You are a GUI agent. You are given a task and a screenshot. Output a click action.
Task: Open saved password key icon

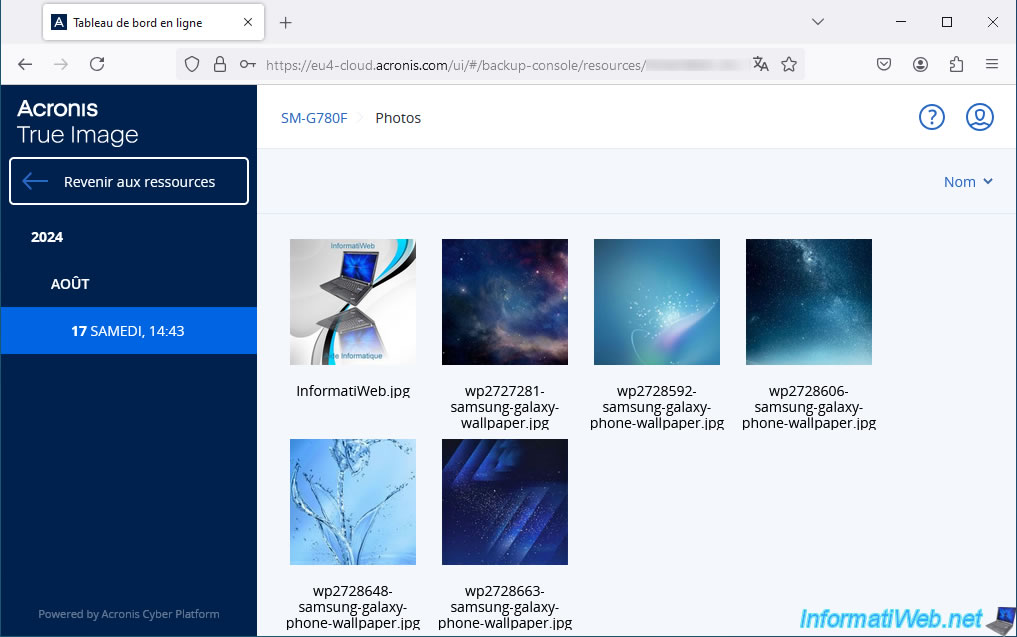click(x=248, y=64)
